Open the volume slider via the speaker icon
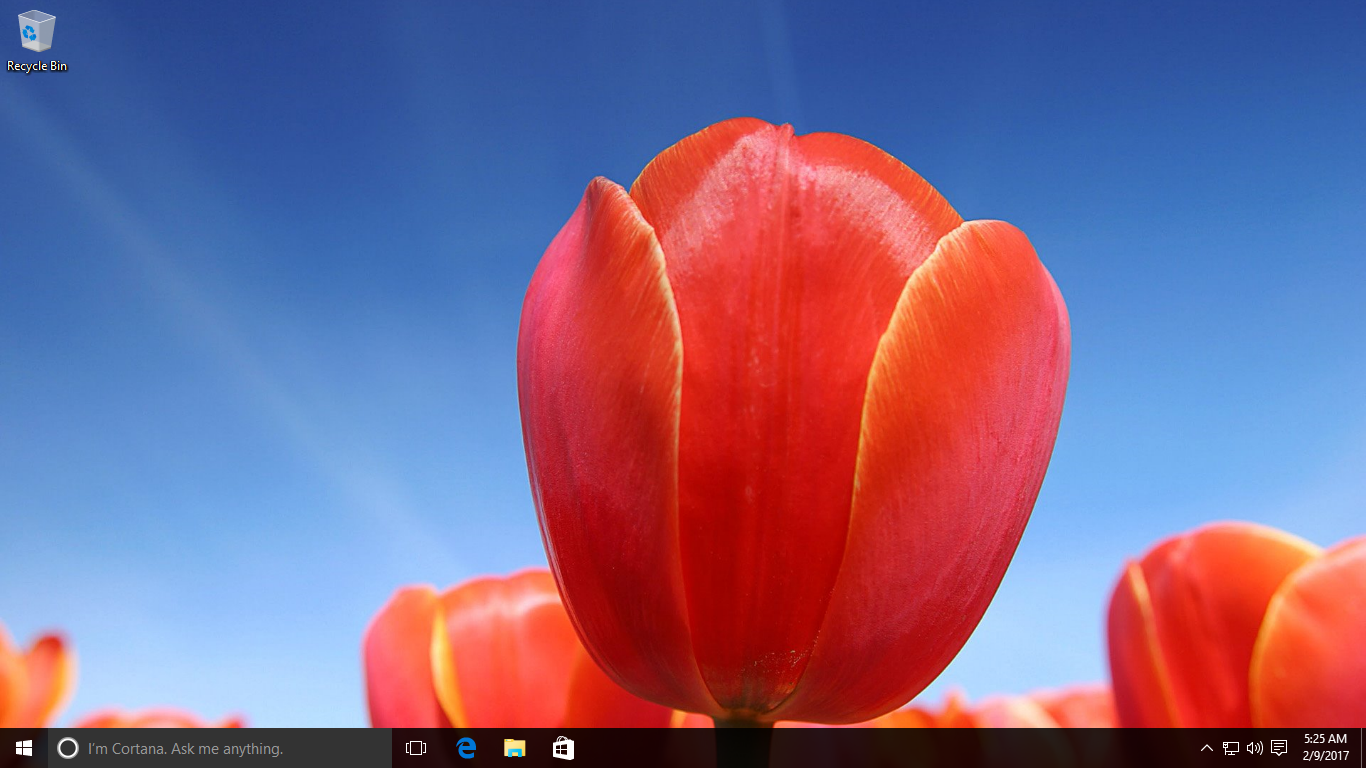 [x=1254, y=747]
